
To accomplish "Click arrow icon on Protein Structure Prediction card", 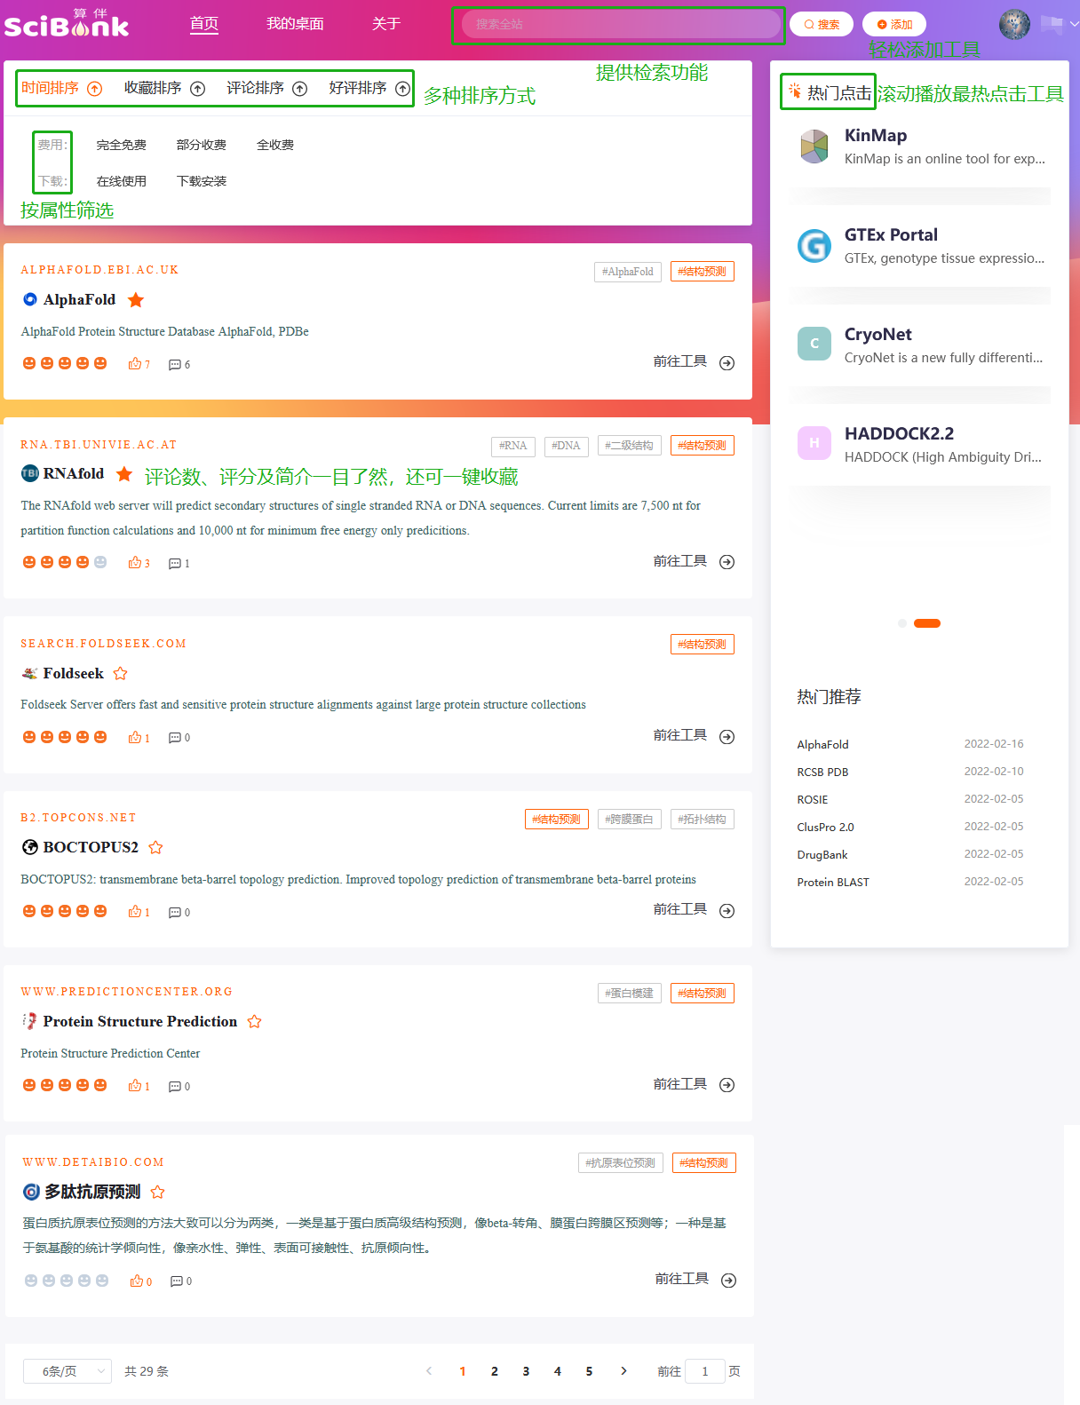I will (727, 1085).
